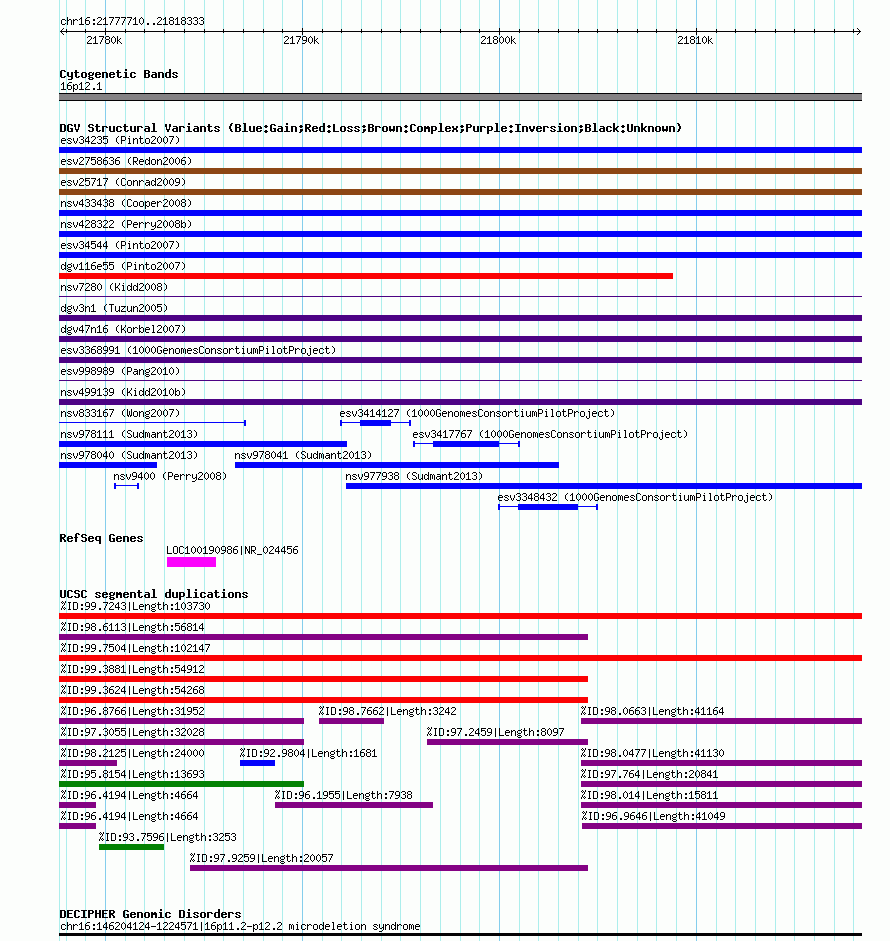Open variant esv3368991 label

(198, 350)
